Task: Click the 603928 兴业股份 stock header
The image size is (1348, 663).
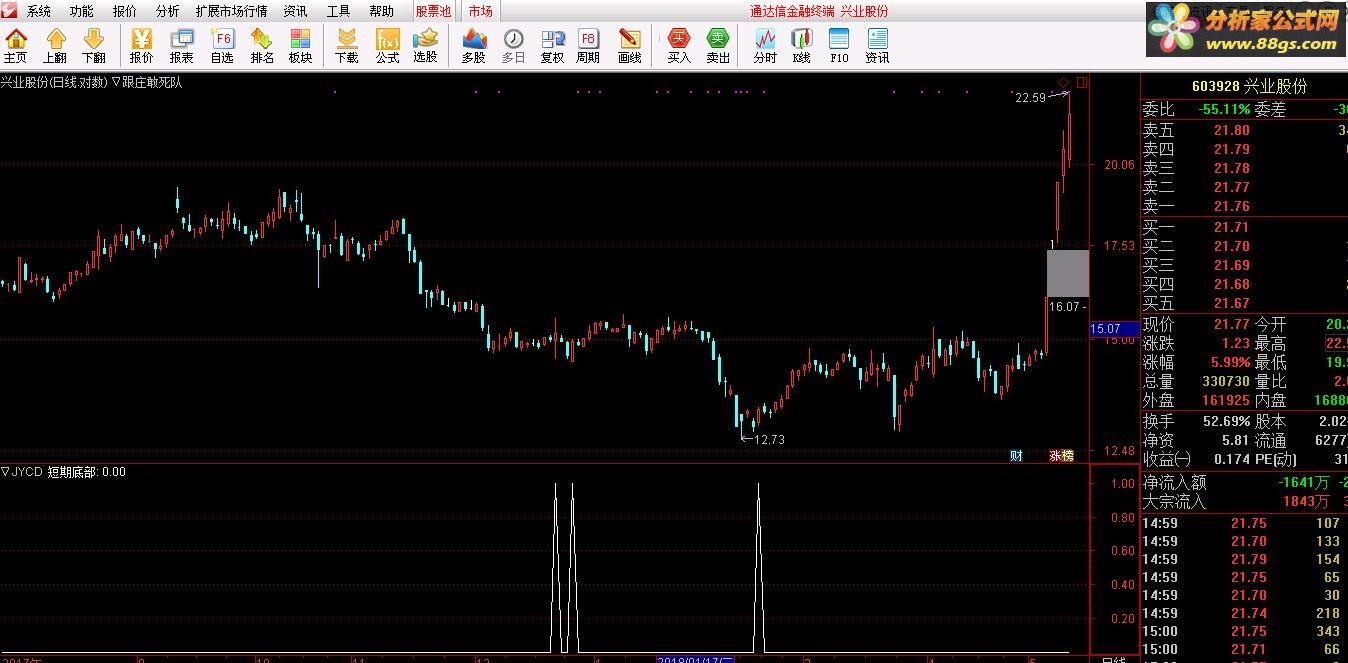Action: (x=1249, y=87)
